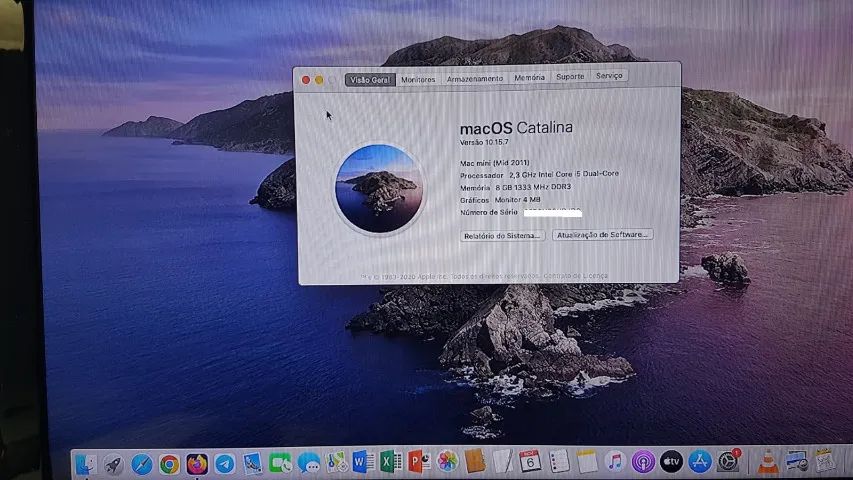Click the Versão 10.15.7 text
Viewport: 853px width, 480px height.
[484, 142]
